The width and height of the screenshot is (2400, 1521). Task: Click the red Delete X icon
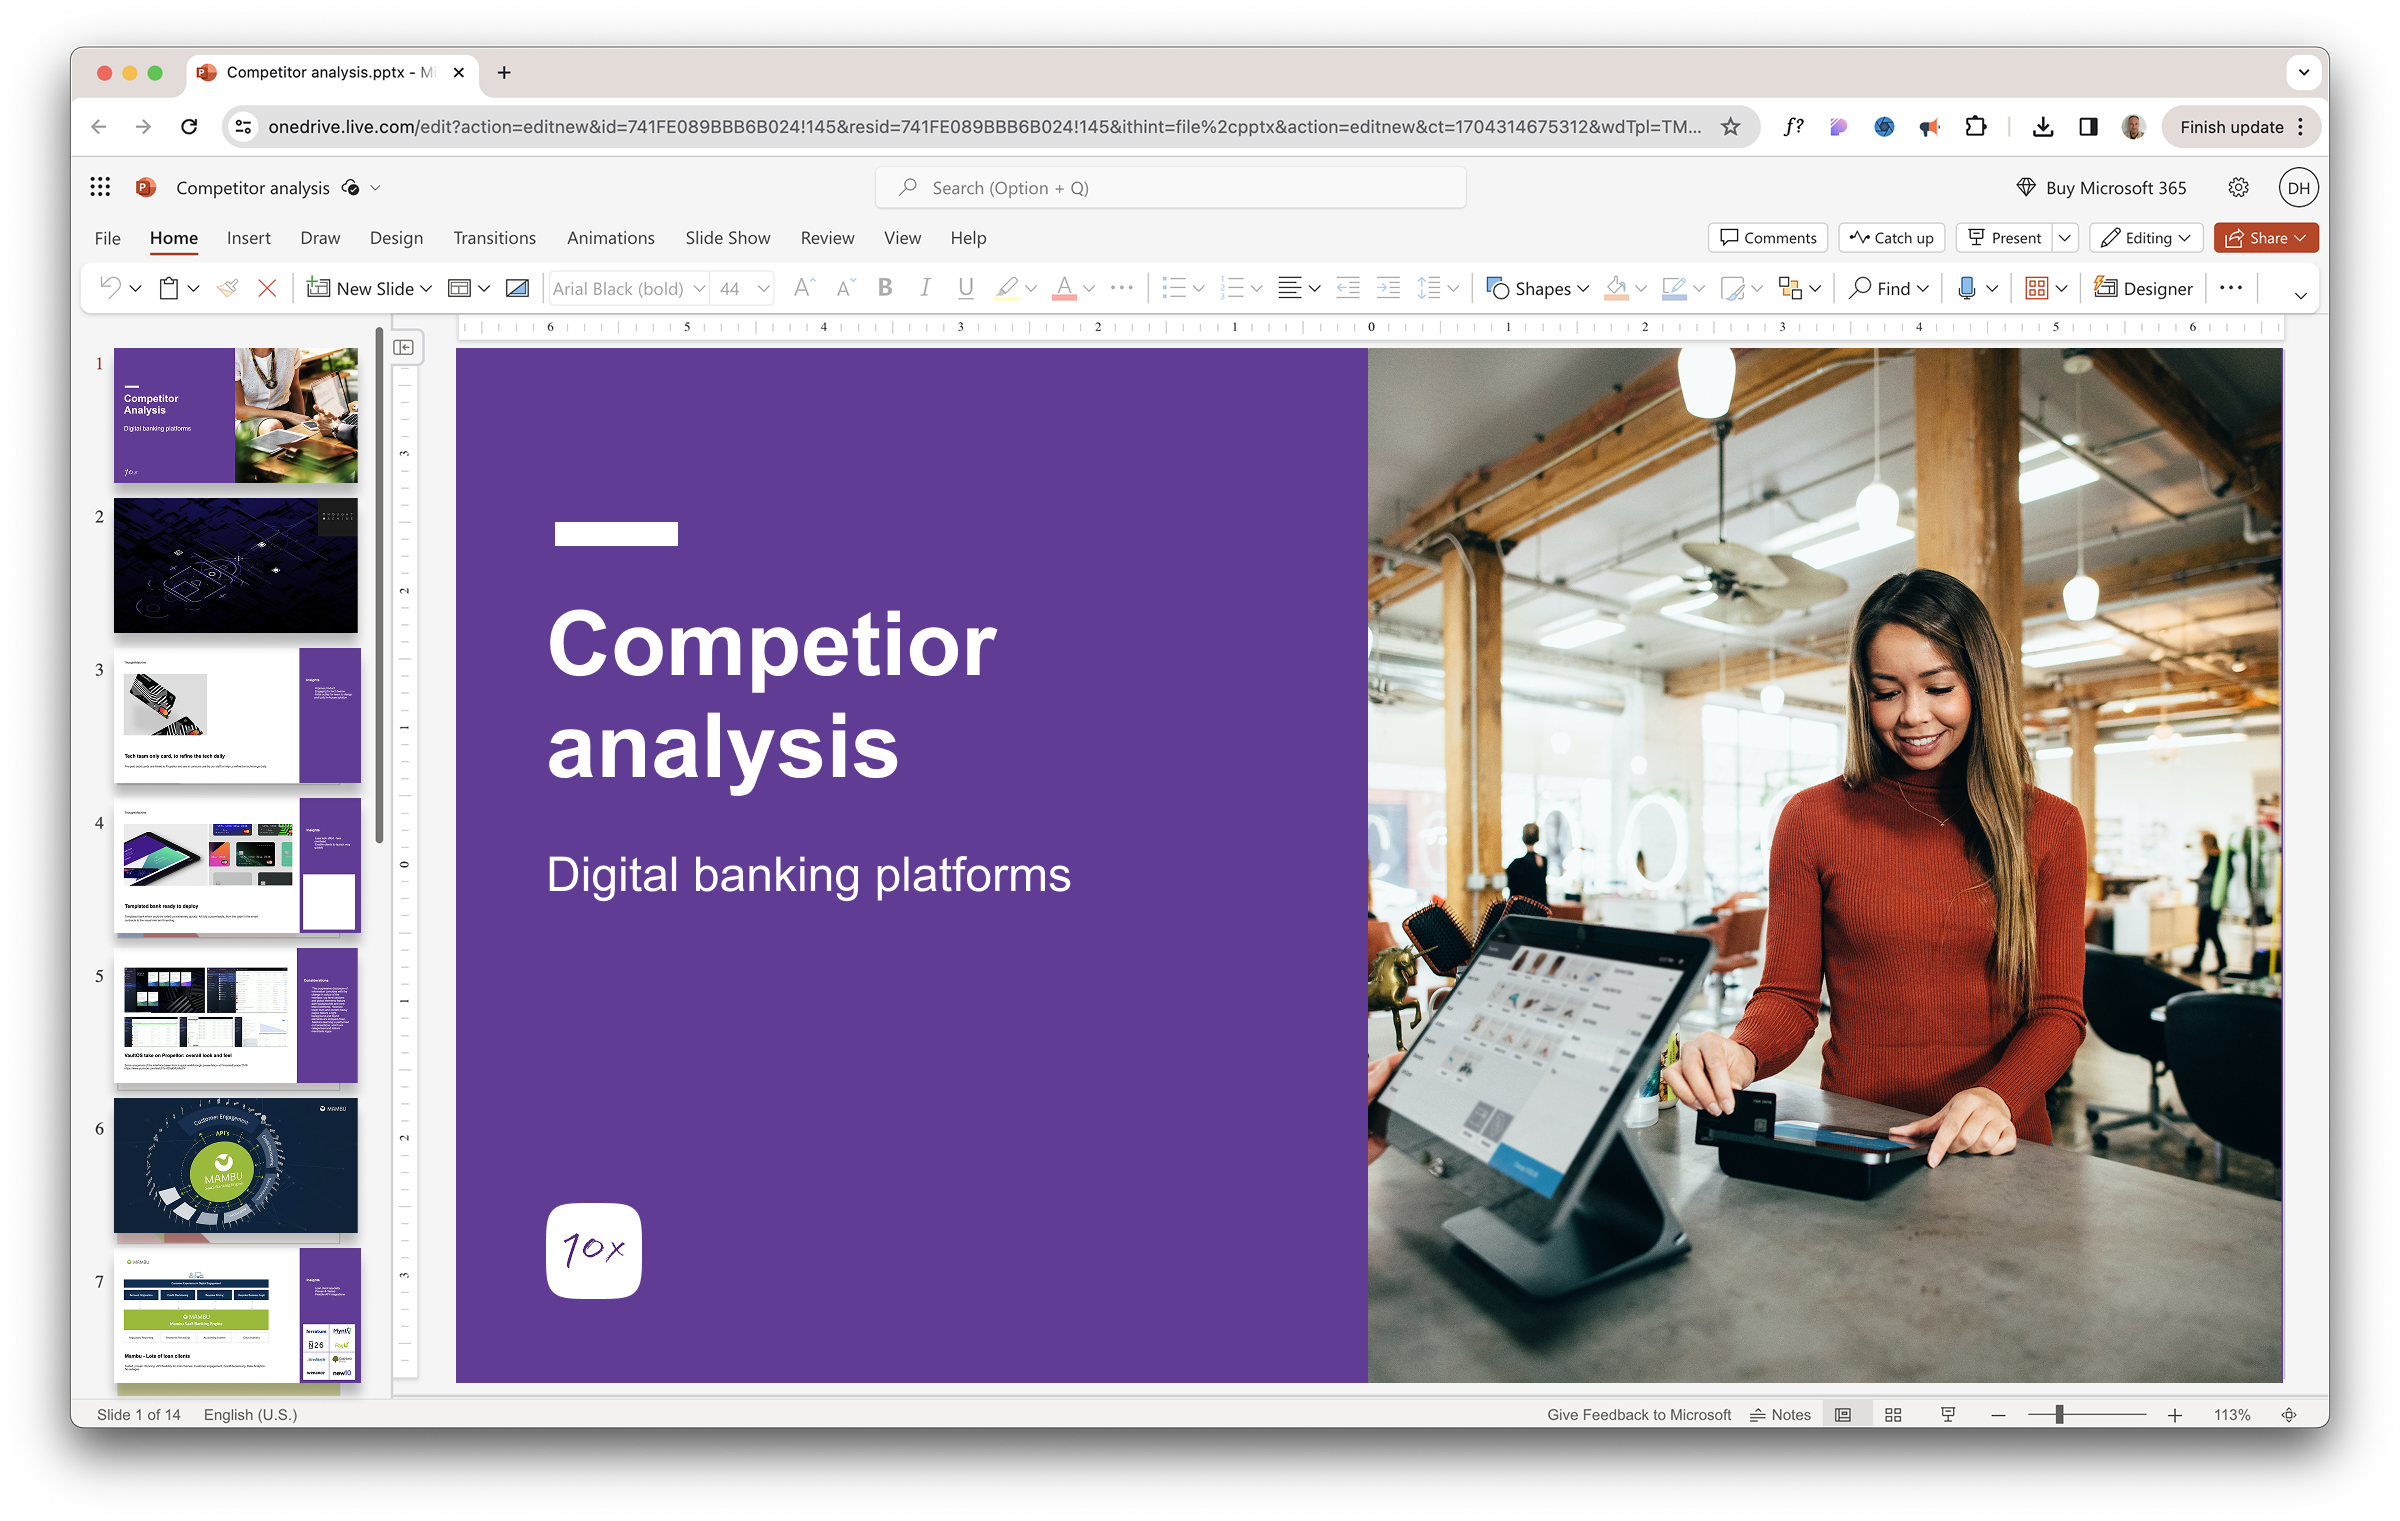click(x=267, y=289)
